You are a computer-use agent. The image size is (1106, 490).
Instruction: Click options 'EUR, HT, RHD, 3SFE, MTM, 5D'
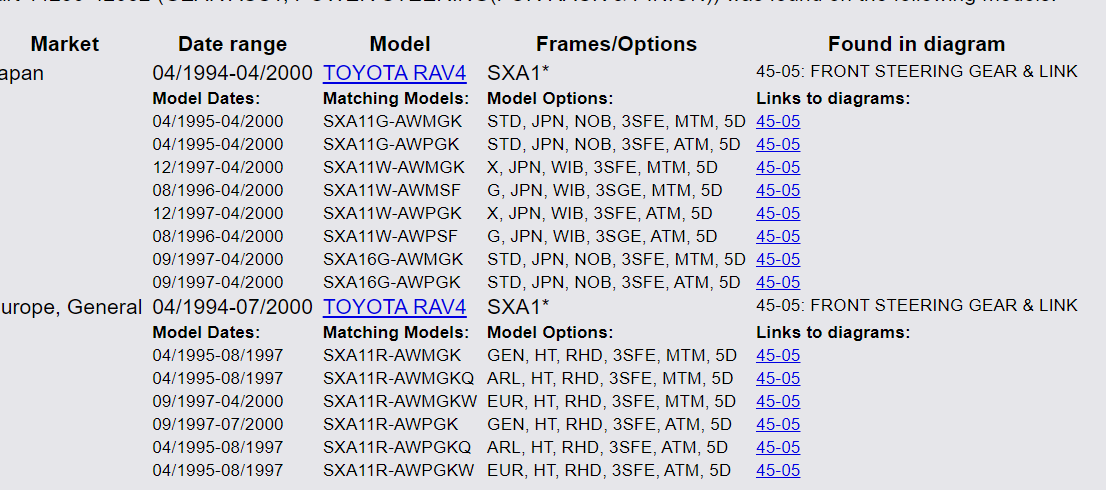pyautogui.click(x=612, y=401)
